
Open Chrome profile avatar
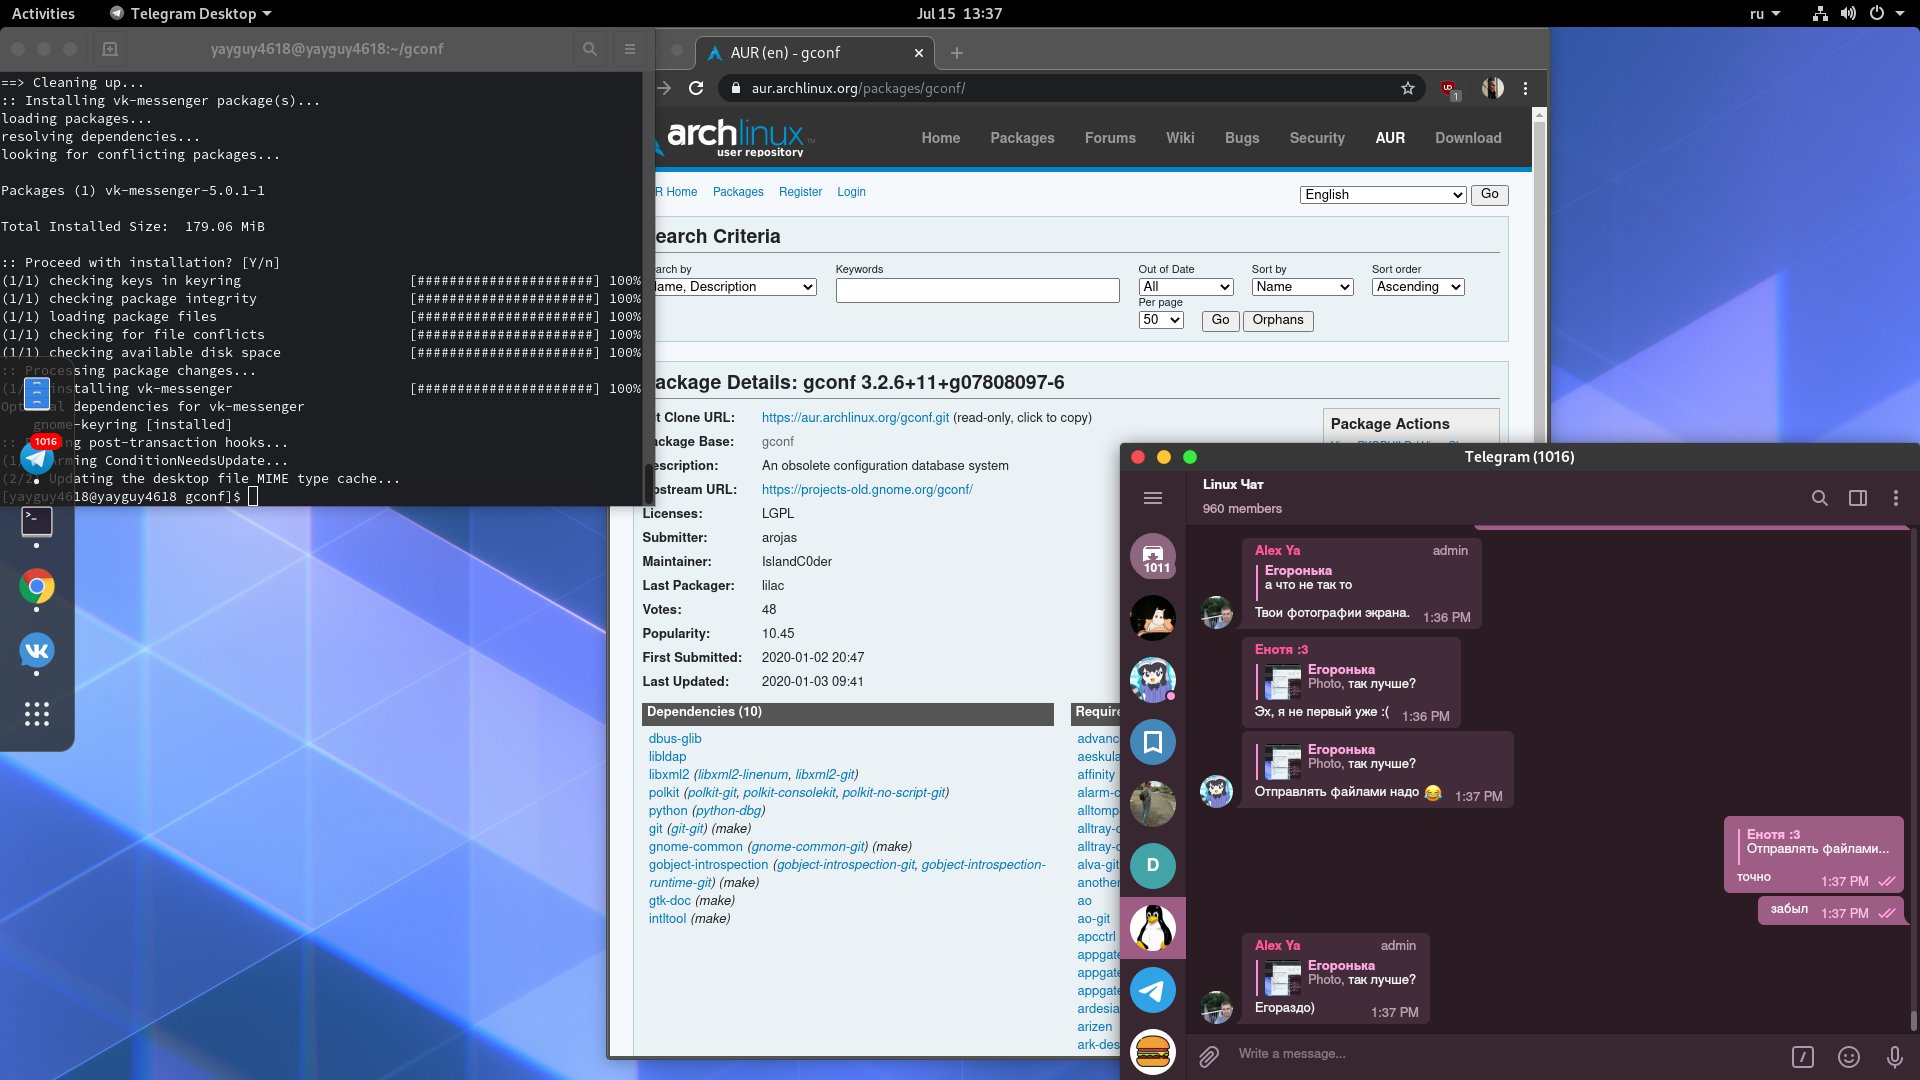(x=1493, y=88)
